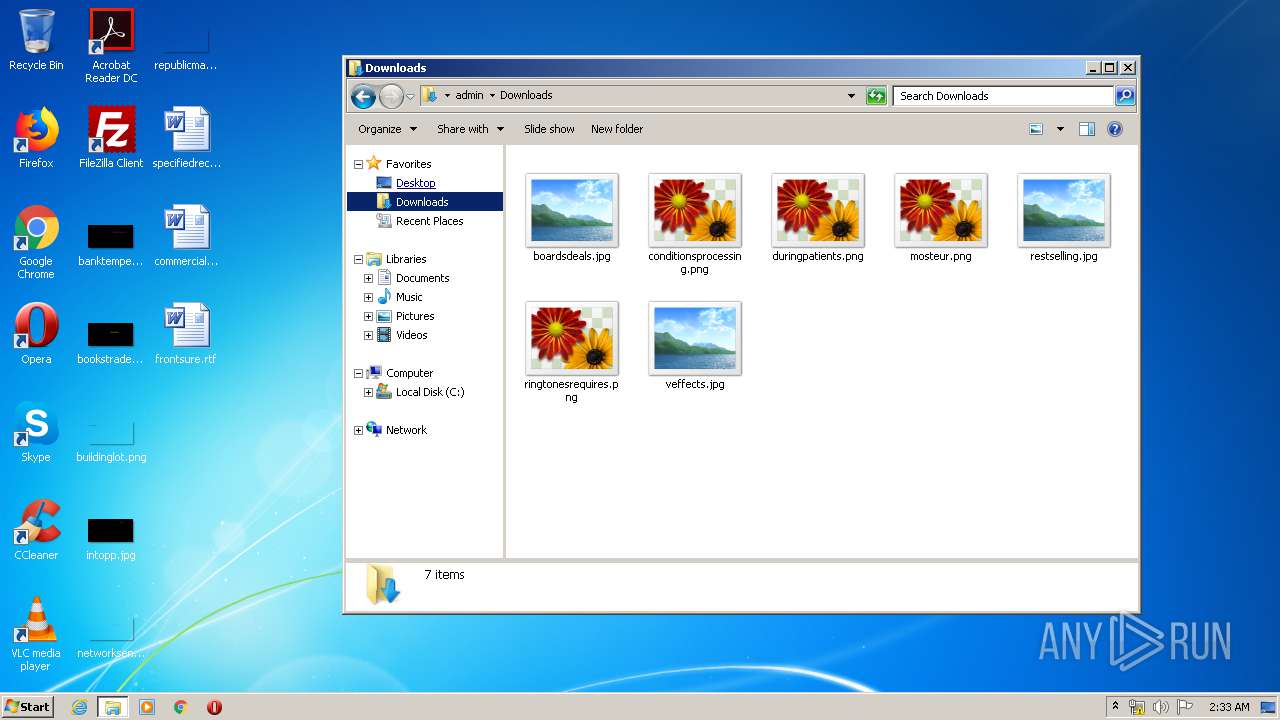Viewport: 1280px width, 720px height.
Task: Click Slide show in the toolbar
Action: click(549, 129)
